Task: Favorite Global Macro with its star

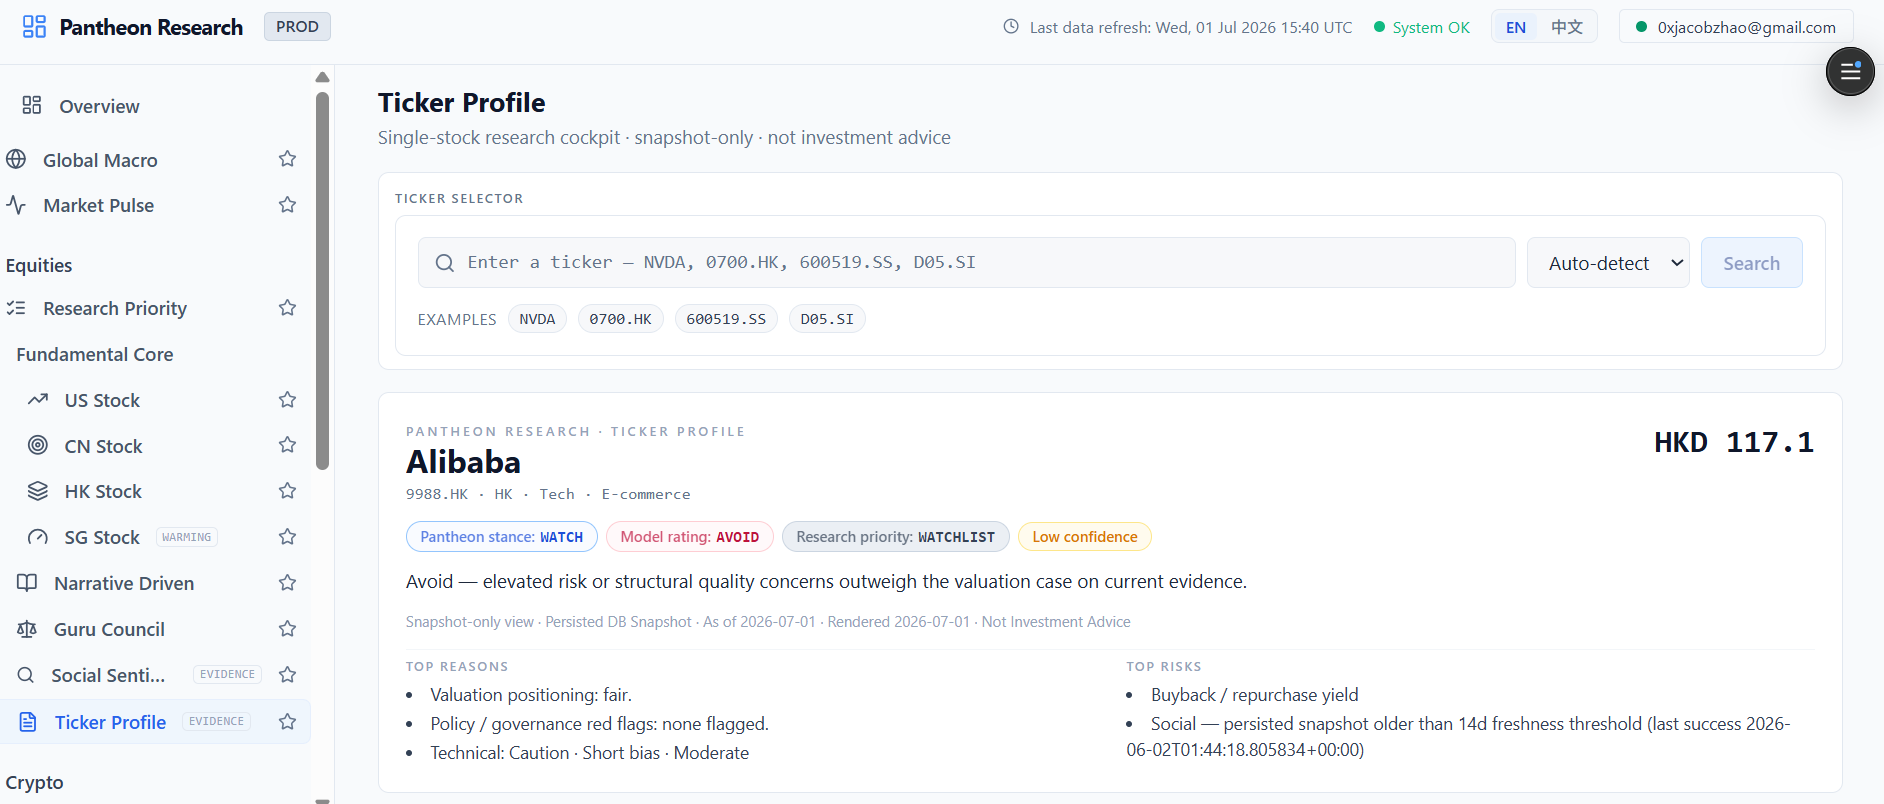Action: tap(287, 159)
